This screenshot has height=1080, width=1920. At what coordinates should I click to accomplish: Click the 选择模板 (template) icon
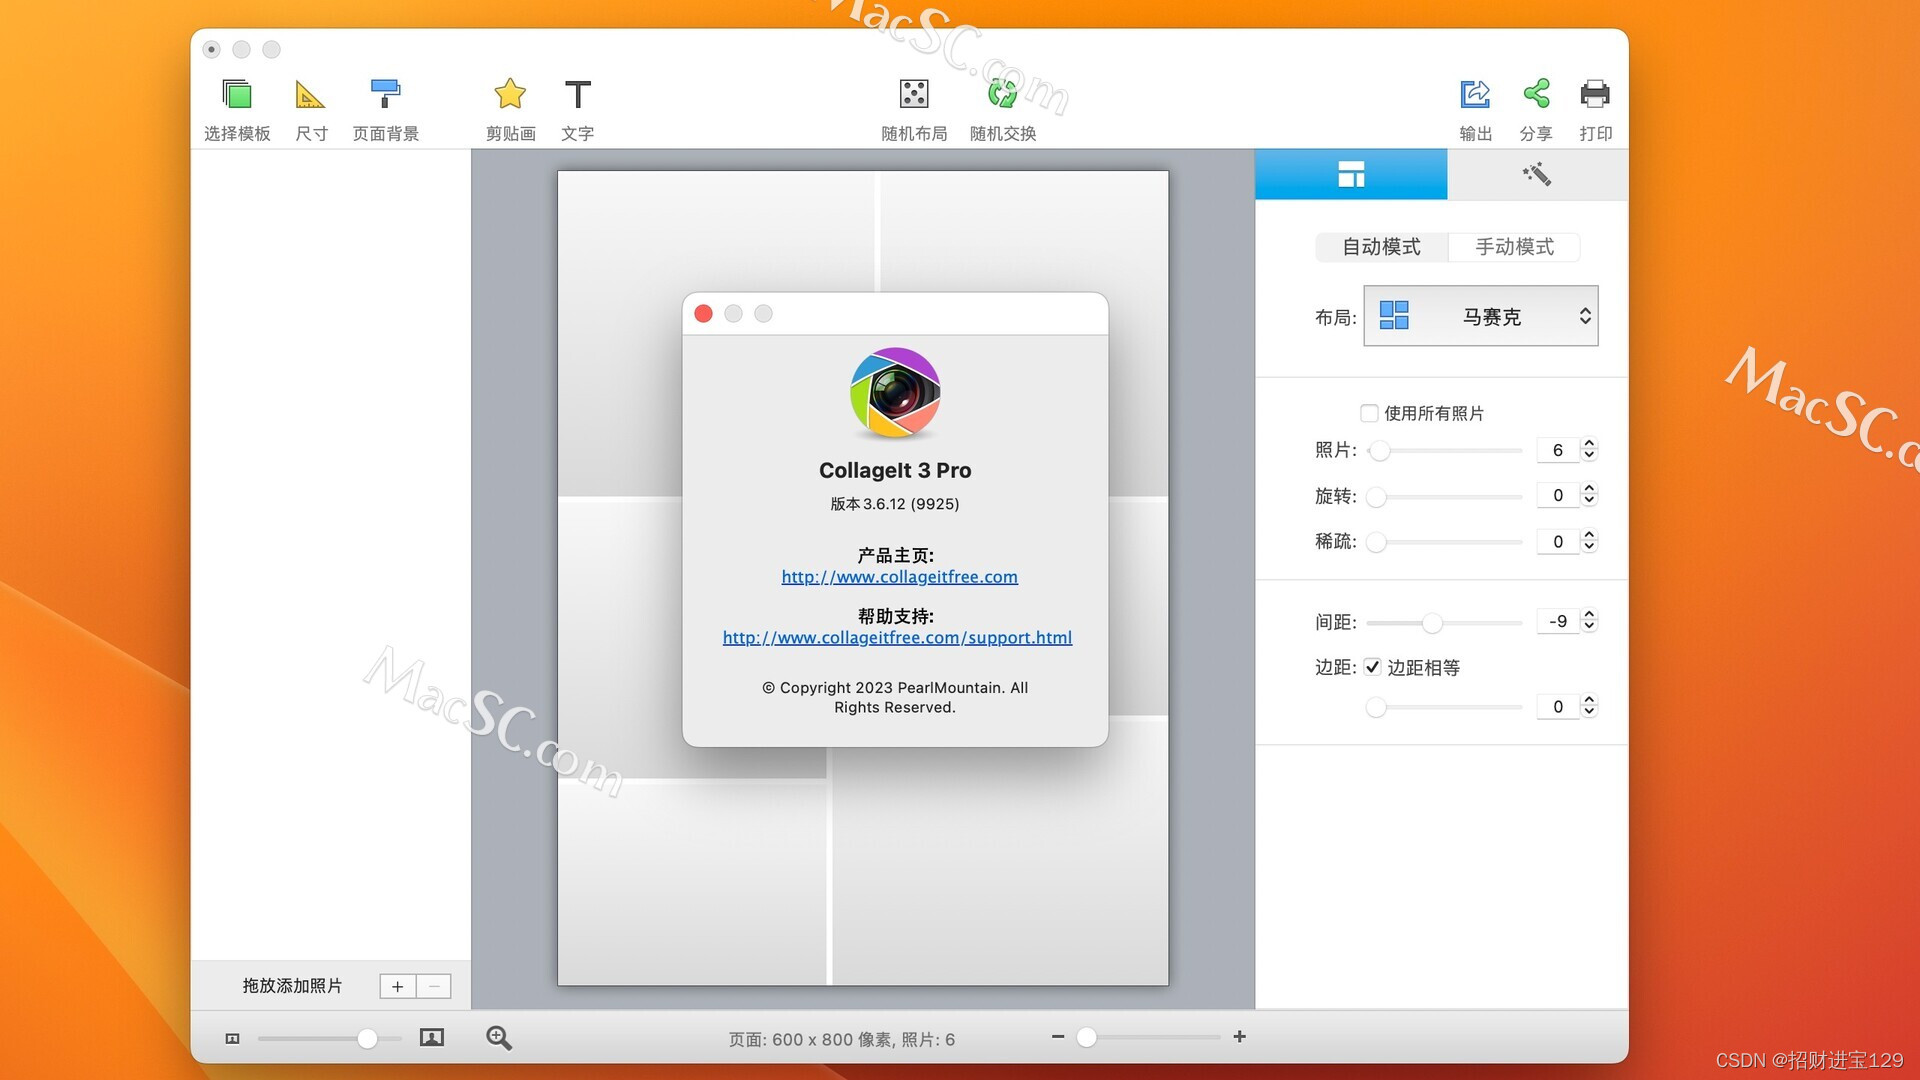point(237,92)
